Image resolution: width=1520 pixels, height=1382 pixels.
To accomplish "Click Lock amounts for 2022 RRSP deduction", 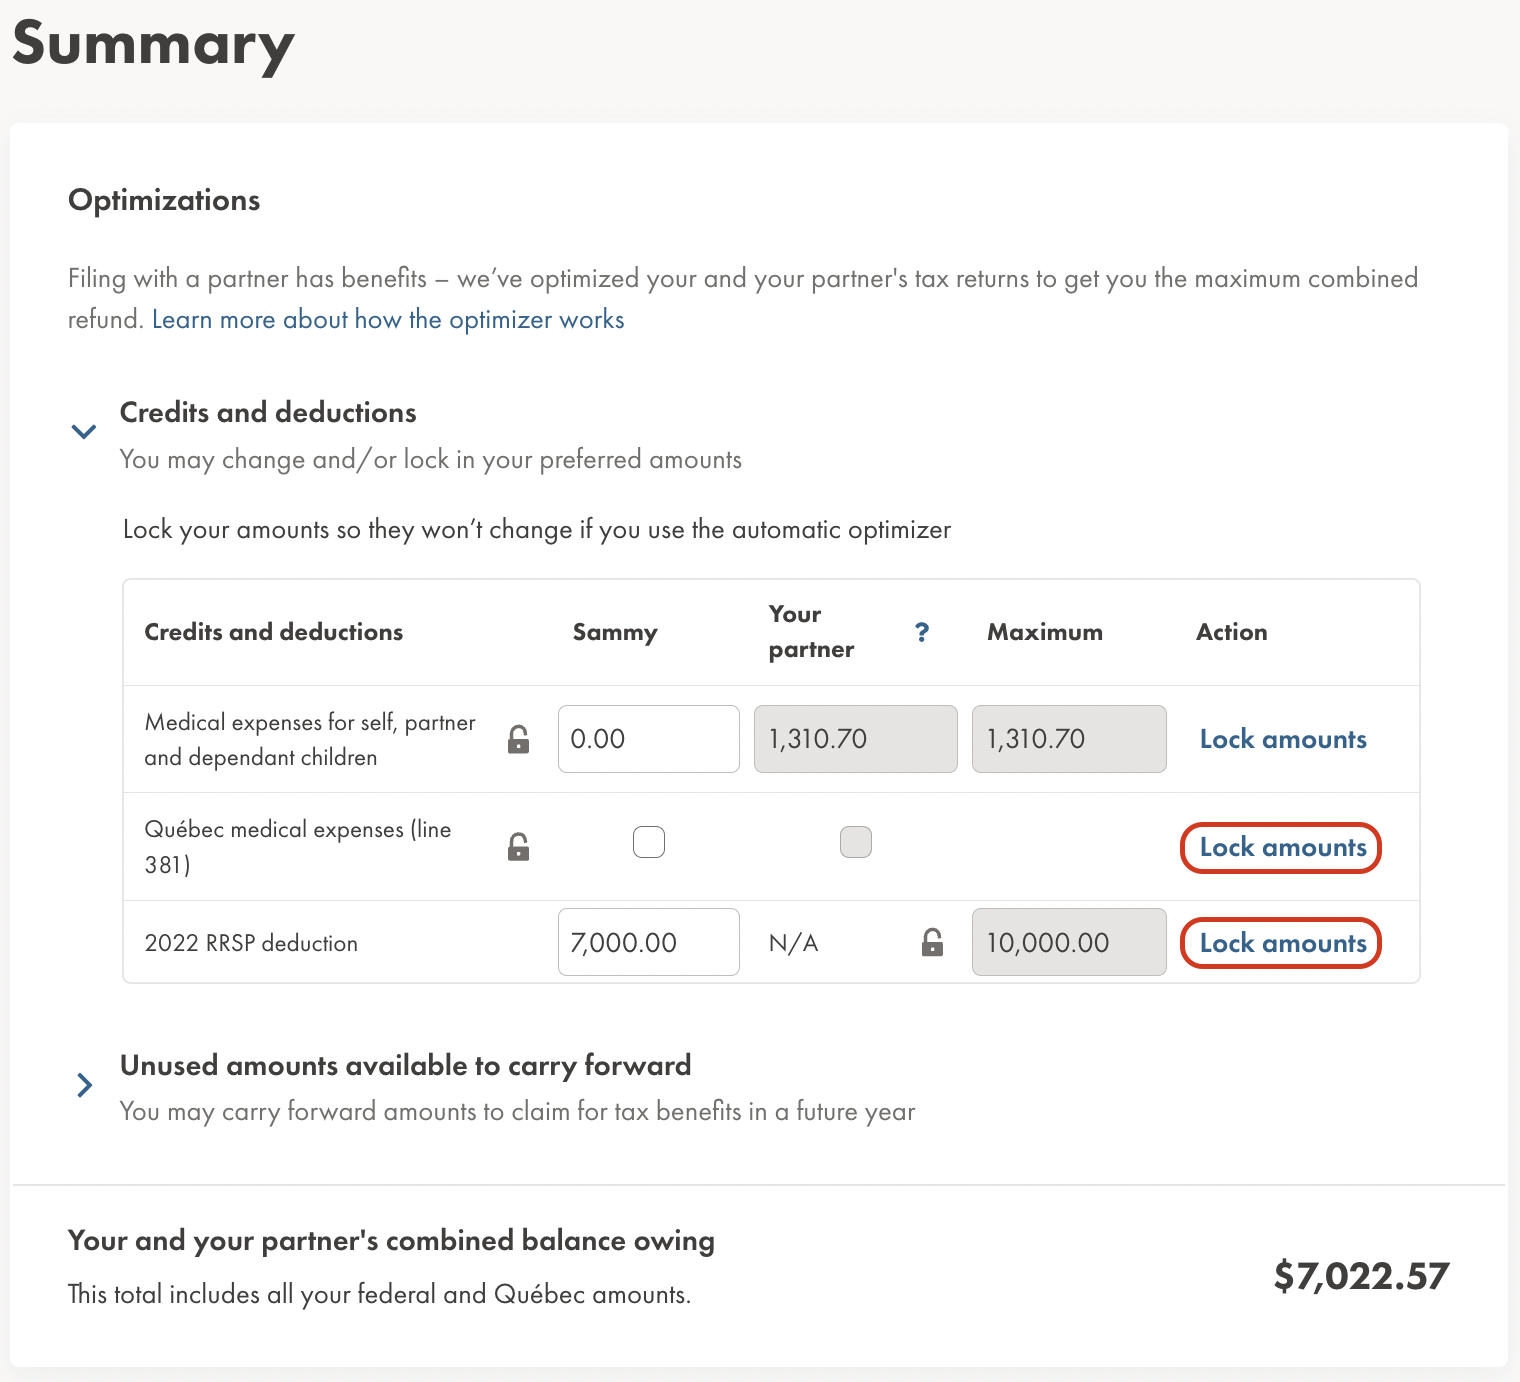I will (x=1281, y=943).
